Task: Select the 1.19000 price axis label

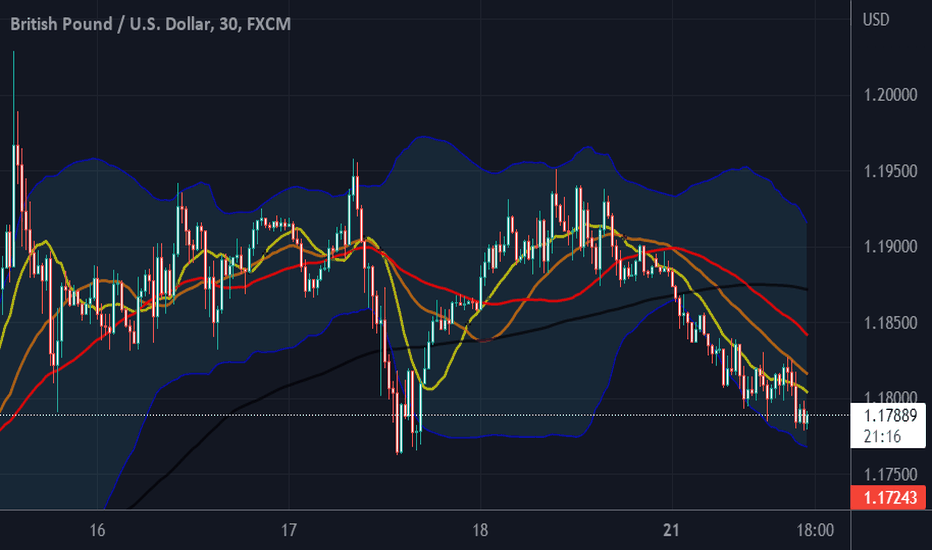Action: tap(890, 247)
